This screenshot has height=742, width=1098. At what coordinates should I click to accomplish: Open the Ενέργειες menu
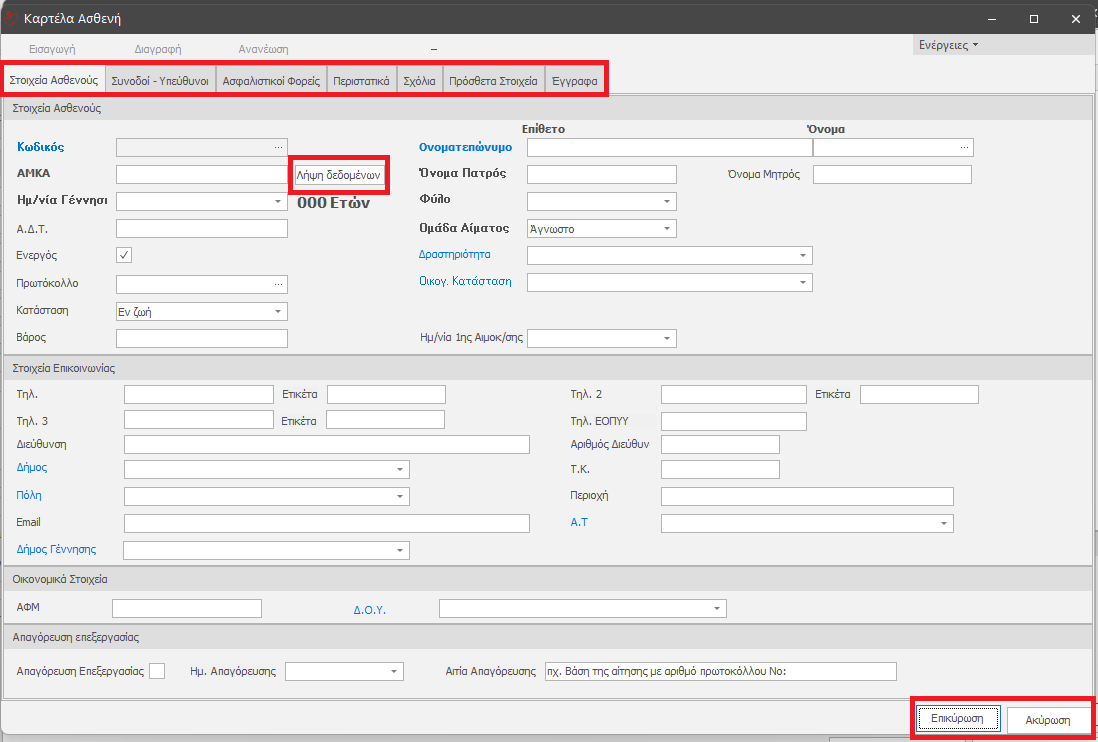click(948, 45)
